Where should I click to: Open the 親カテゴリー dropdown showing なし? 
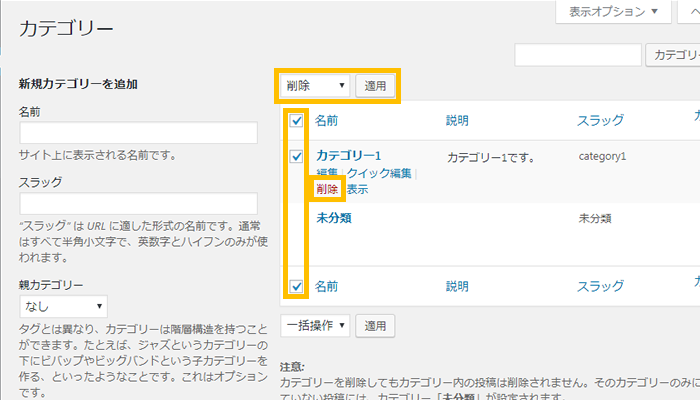(x=63, y=306)
